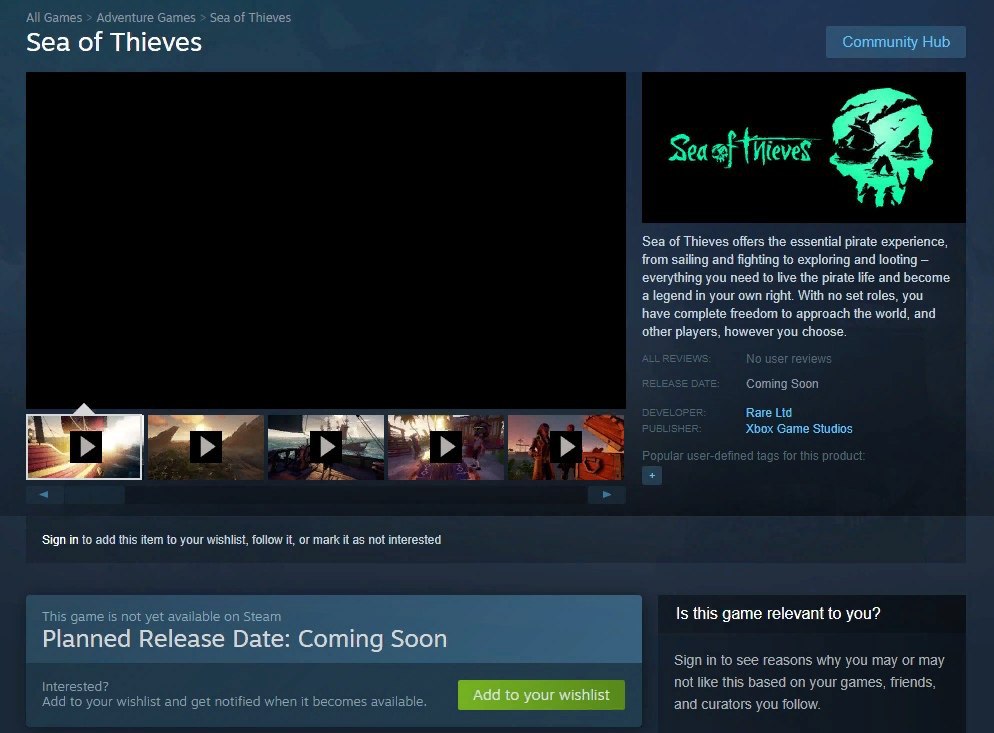
Task: Open the Sea of Thieves header capsule image
Action: 803,147
